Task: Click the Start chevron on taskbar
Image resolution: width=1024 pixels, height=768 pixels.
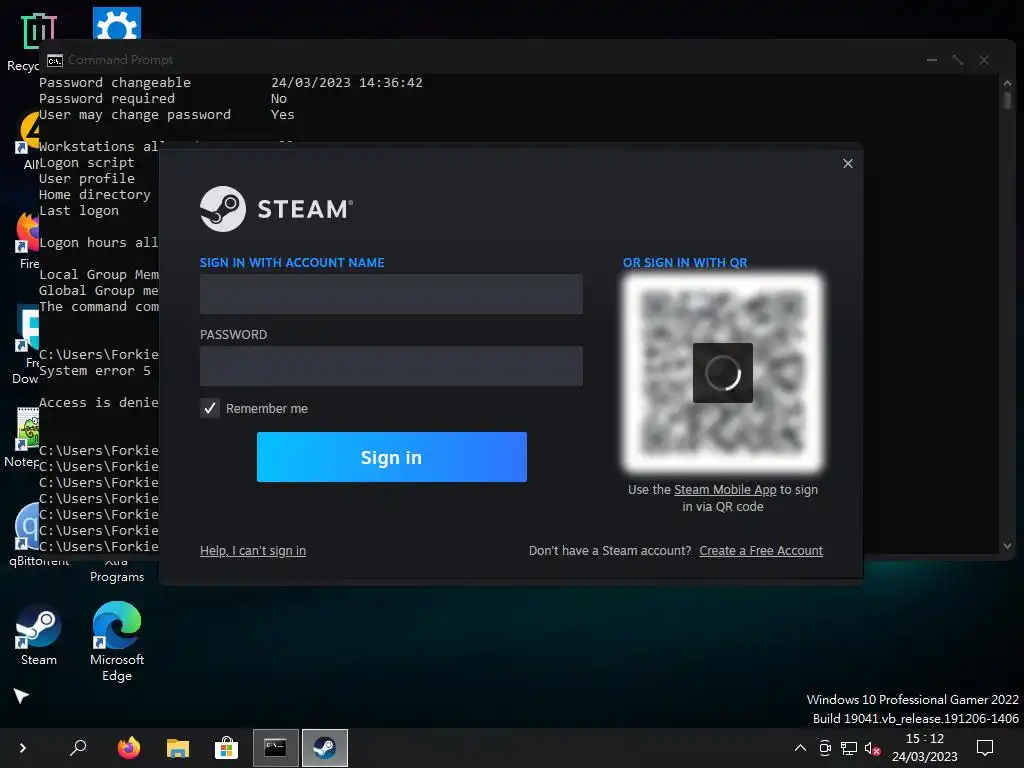Action: pos(22,748)
